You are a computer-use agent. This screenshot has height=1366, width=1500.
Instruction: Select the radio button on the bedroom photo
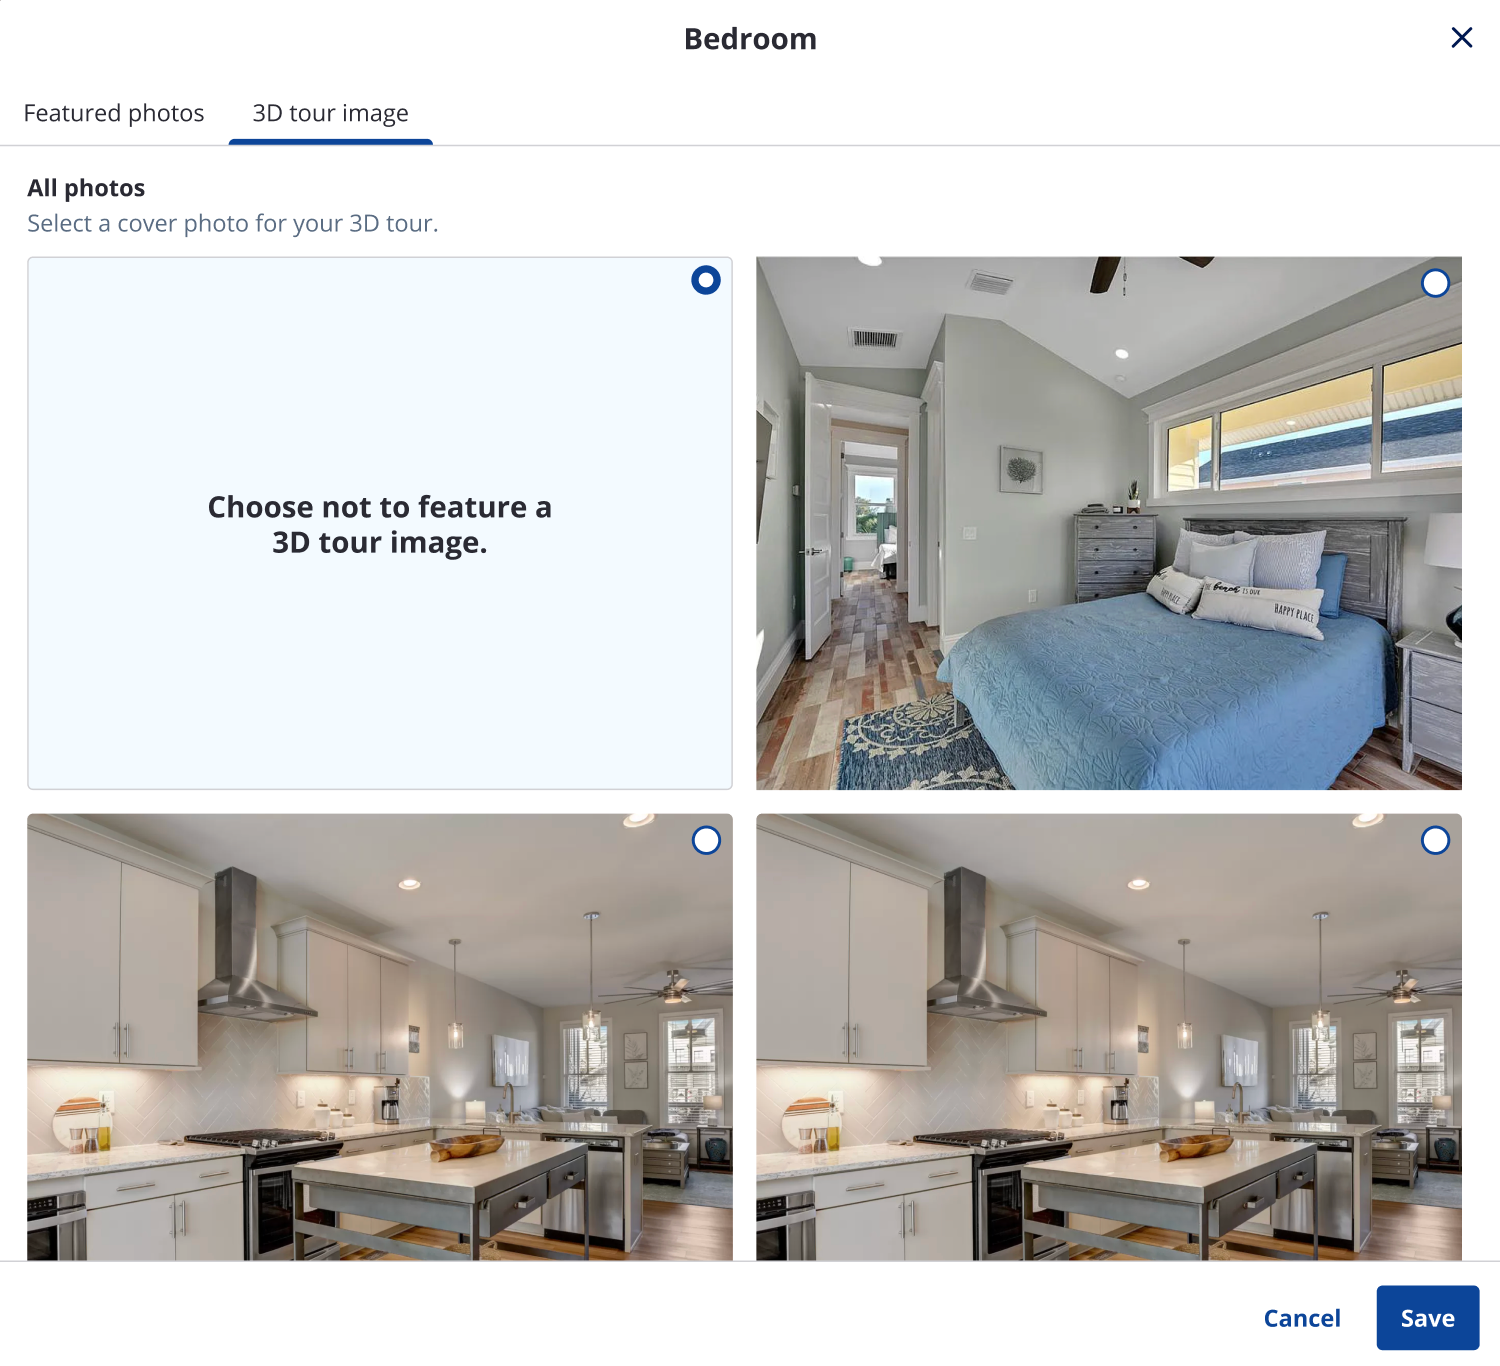click(1435, 284)
